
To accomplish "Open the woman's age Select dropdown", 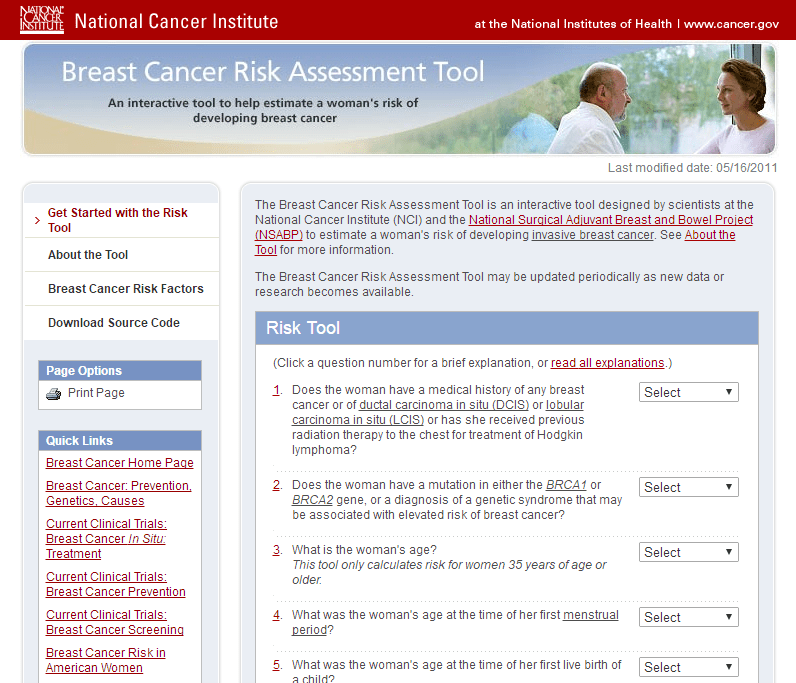I will [688, 552].
